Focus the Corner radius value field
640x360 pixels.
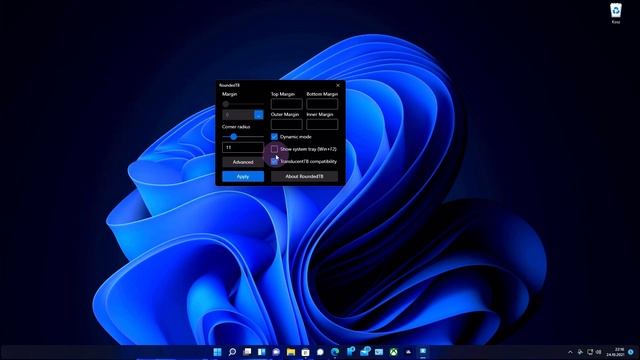pos(243,147)
